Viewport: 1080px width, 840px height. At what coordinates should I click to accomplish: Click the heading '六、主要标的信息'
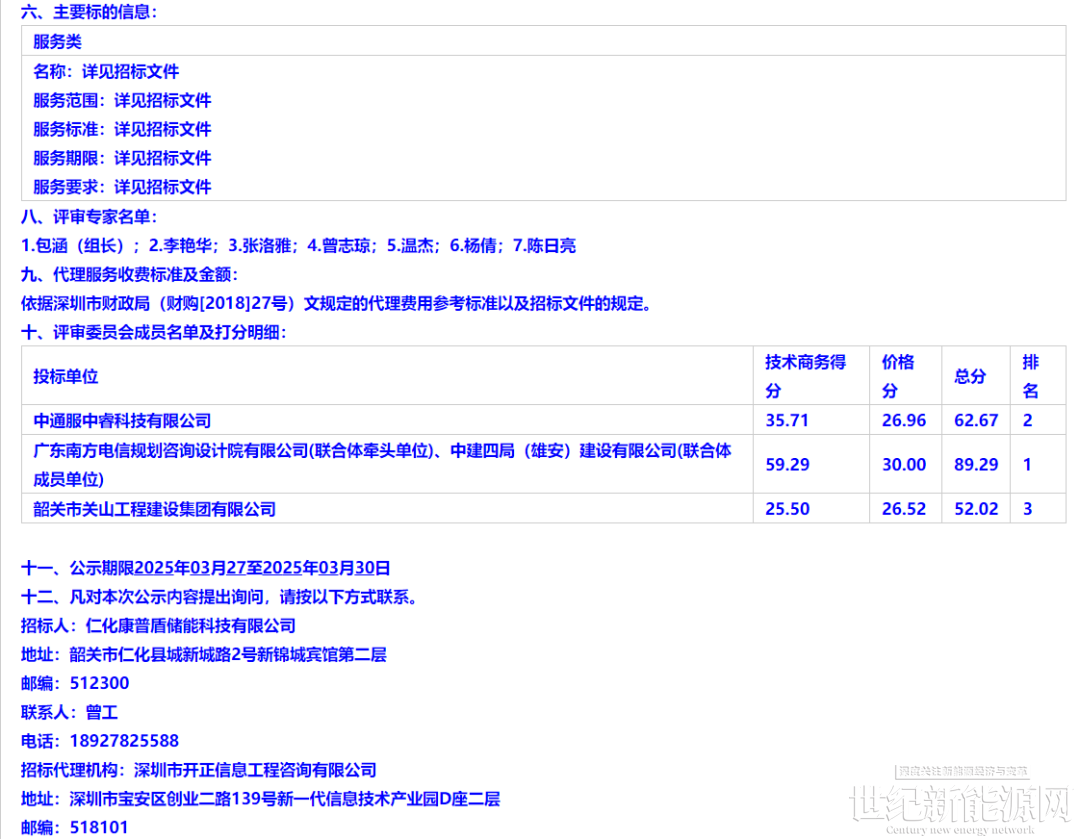(x=89, y=12)
